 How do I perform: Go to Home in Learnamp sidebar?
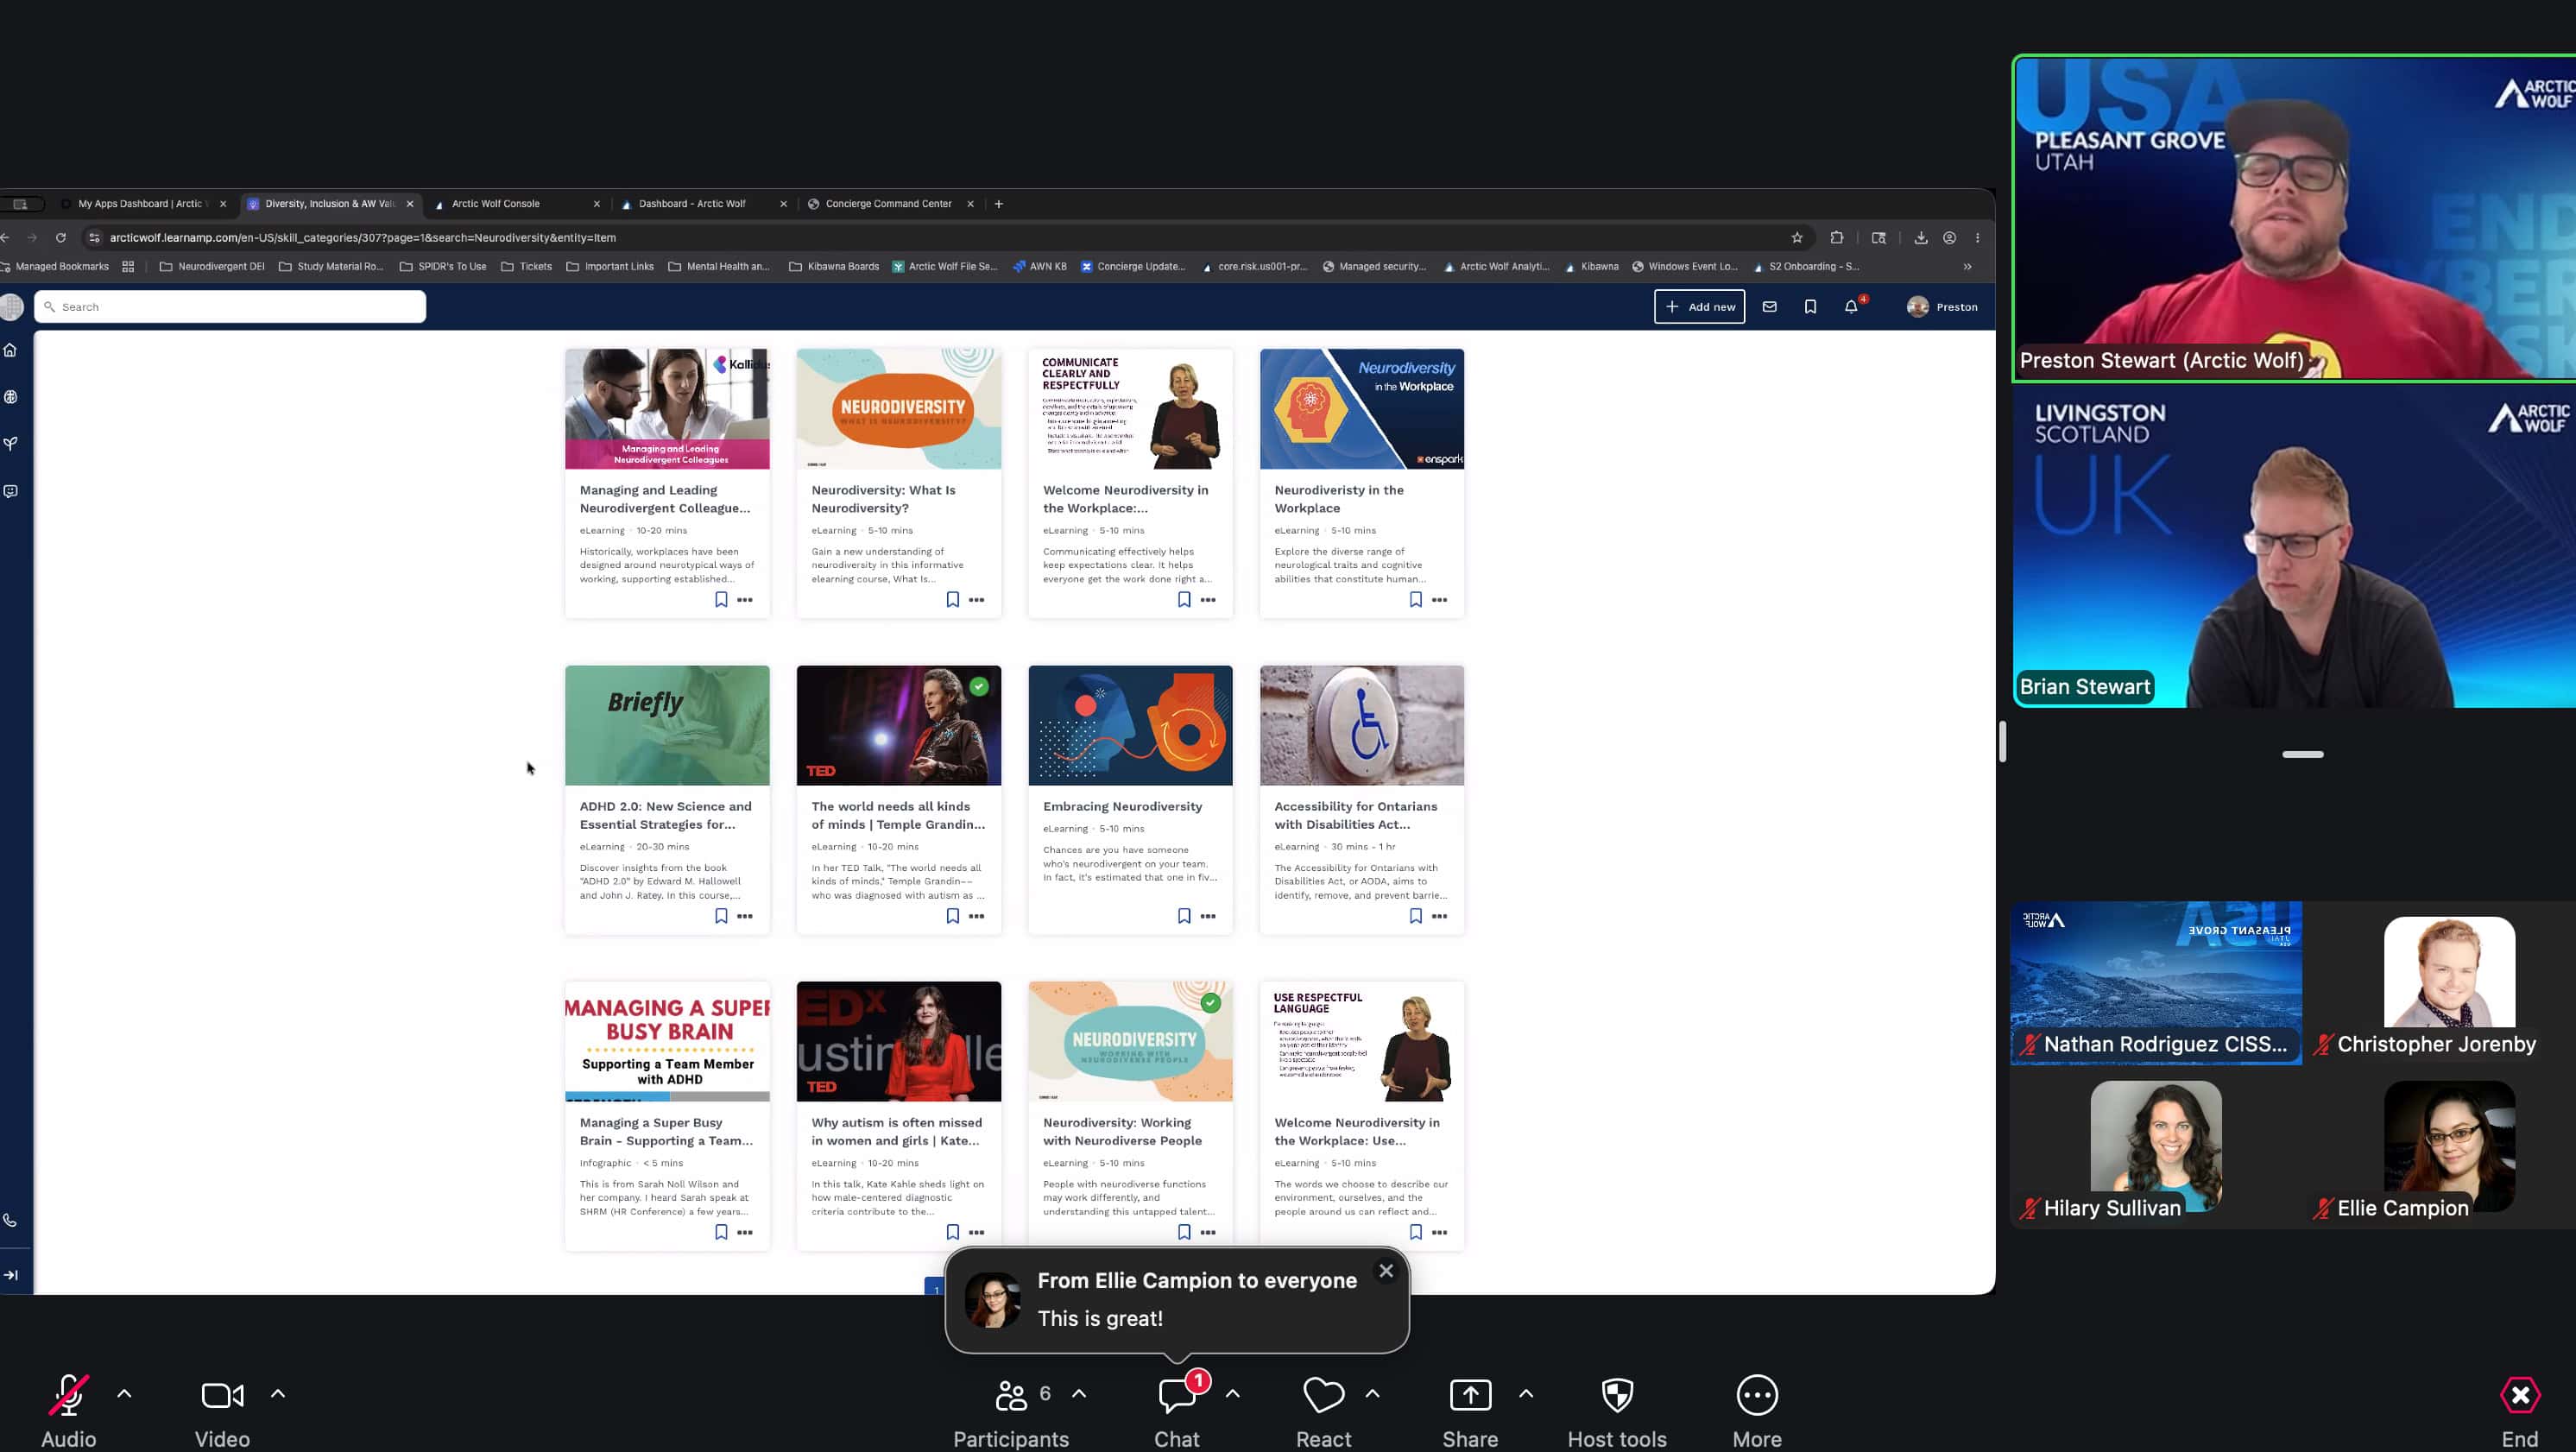(x=11, y=350)
